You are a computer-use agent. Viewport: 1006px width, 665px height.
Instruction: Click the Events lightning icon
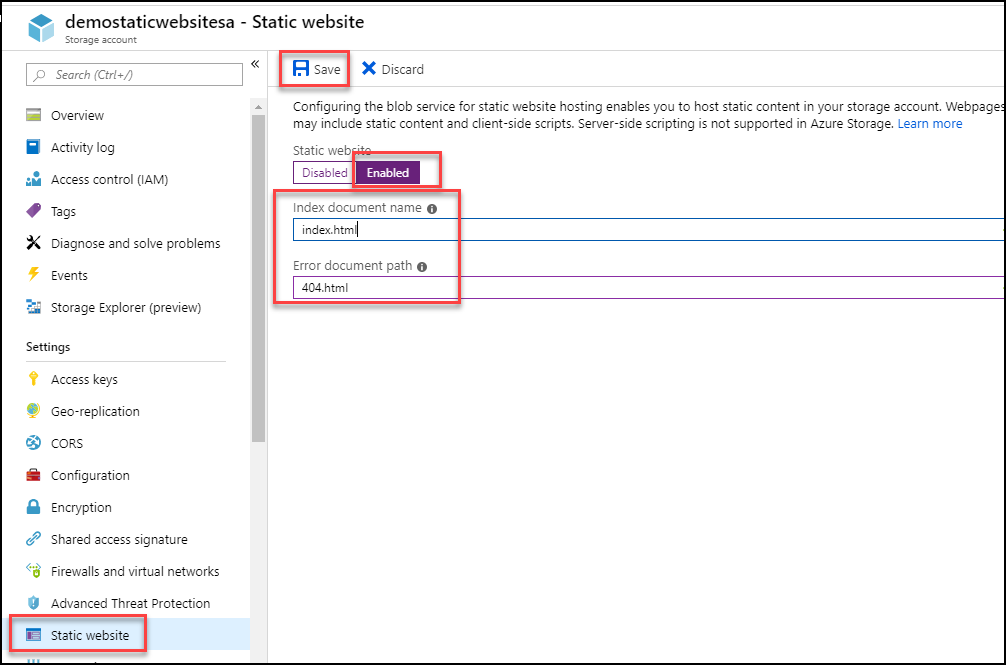pyautogui.click(x=33, y=275)
